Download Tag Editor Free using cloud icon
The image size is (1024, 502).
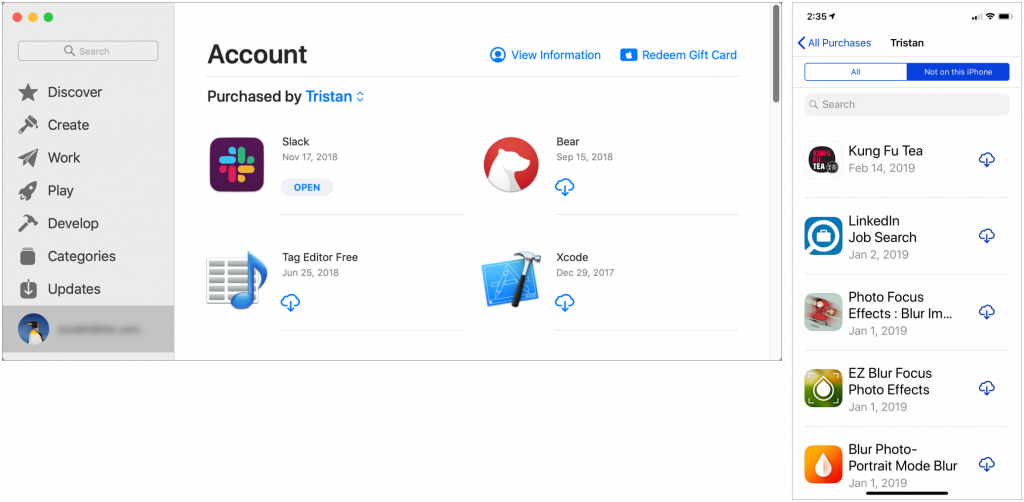(290, 303)
